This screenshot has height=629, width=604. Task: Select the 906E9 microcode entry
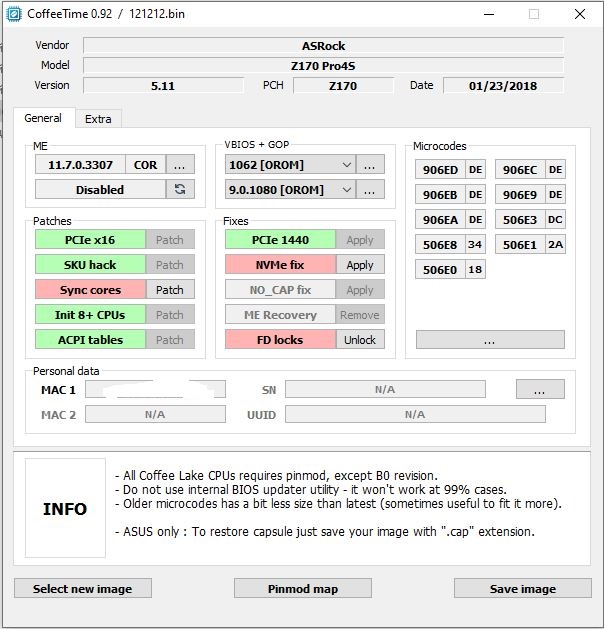pos(520,194)
